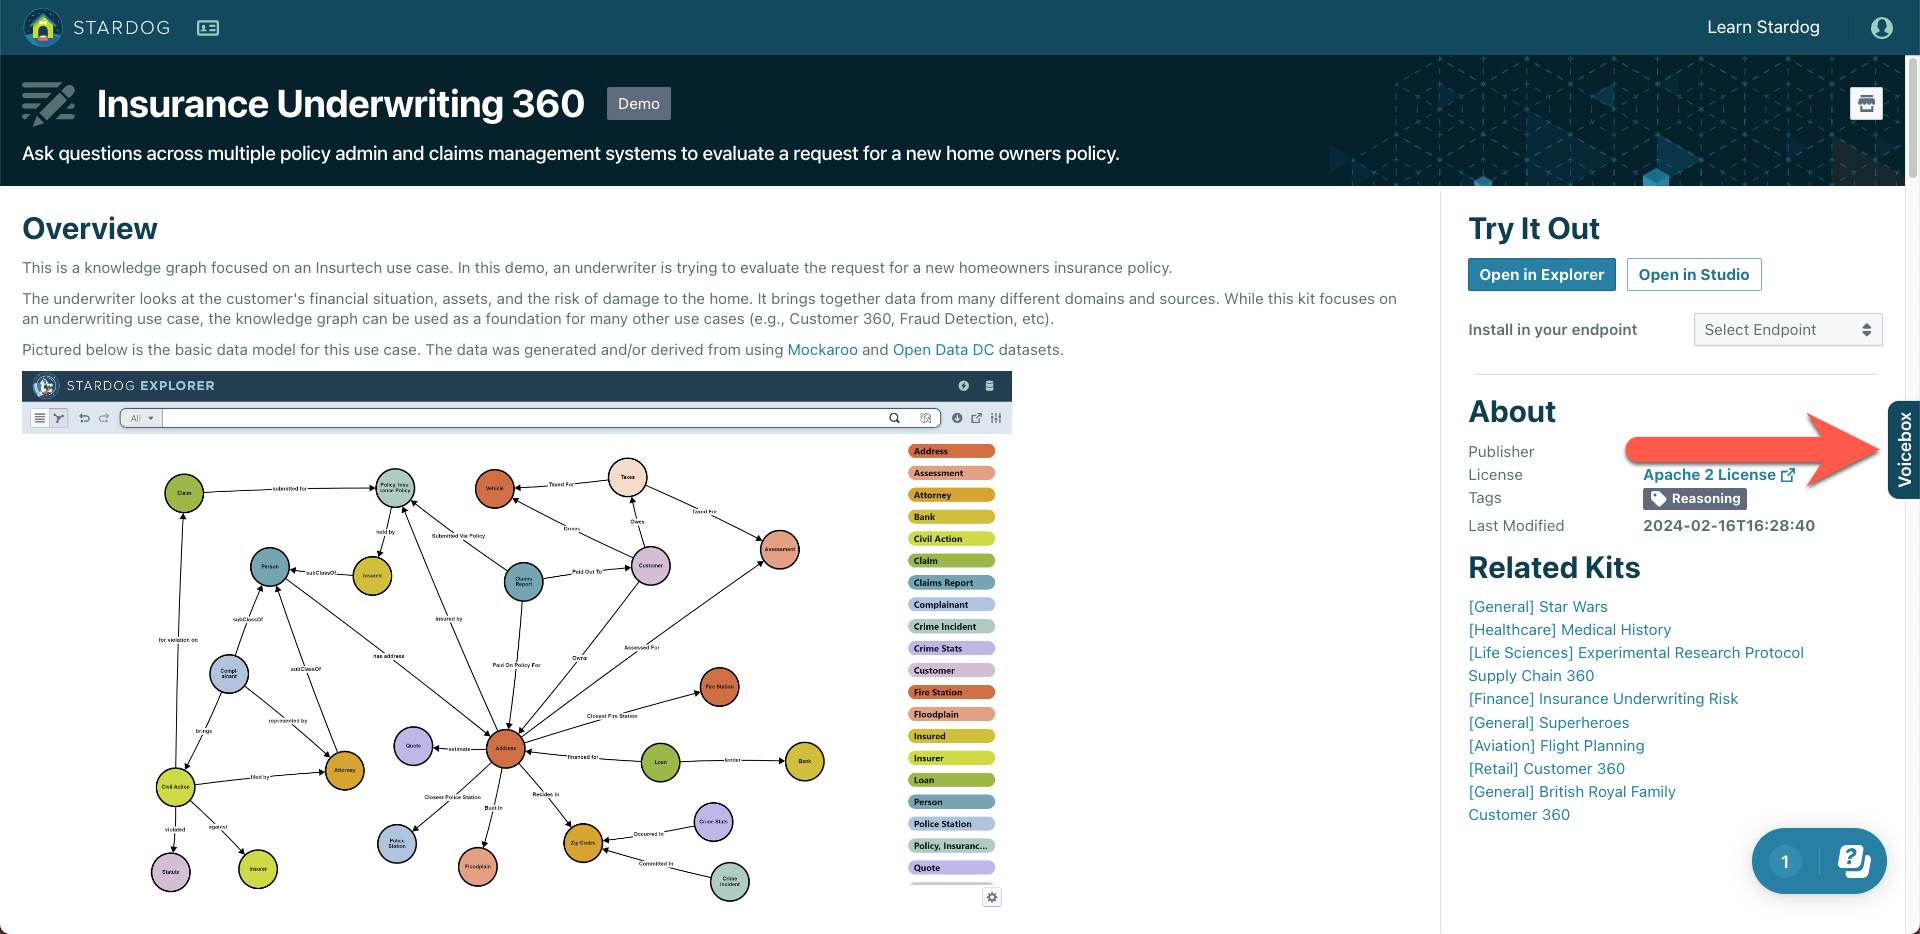The image size is (1920, 934).
Task: Follow the Mockaroo link
Action: coord(822,350)
